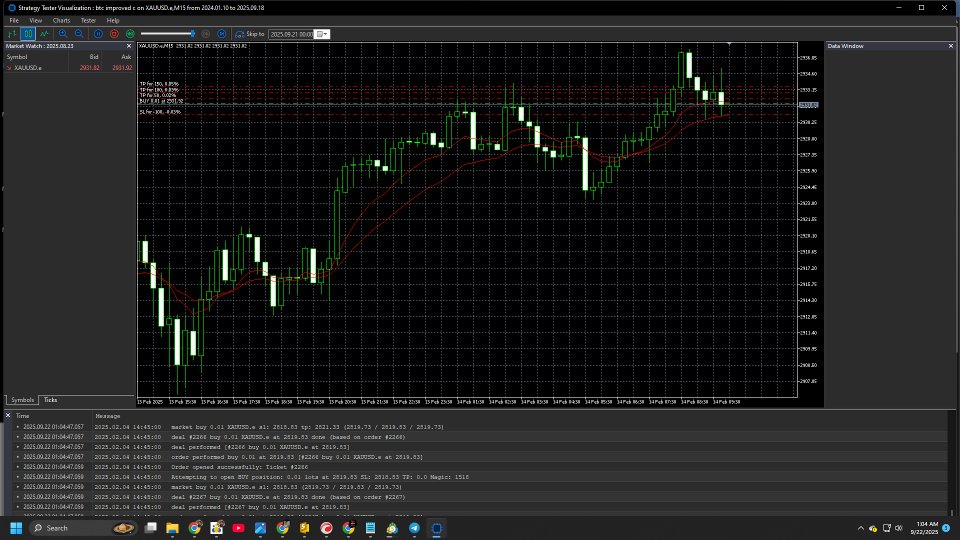Click the Ask column header
This screenshot has width=960, height=540.
(x=126, y=57)
